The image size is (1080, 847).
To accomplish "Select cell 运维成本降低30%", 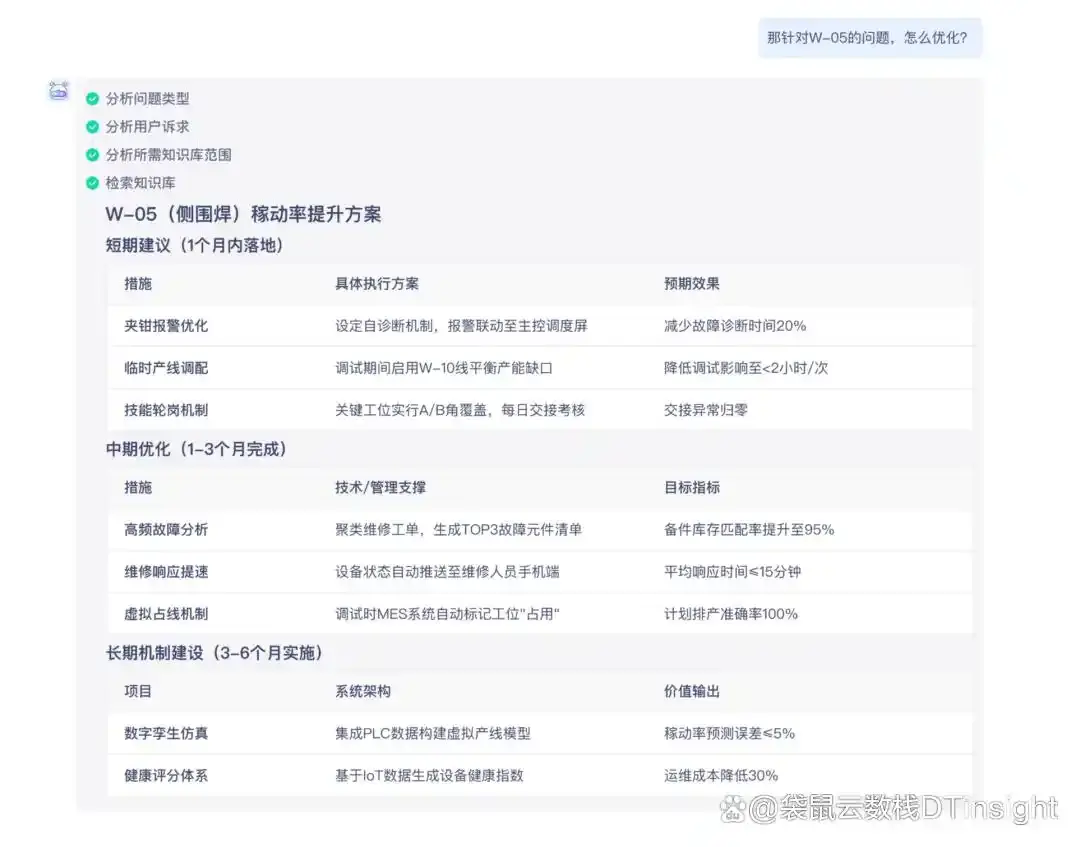I will (x=721, y=775).
